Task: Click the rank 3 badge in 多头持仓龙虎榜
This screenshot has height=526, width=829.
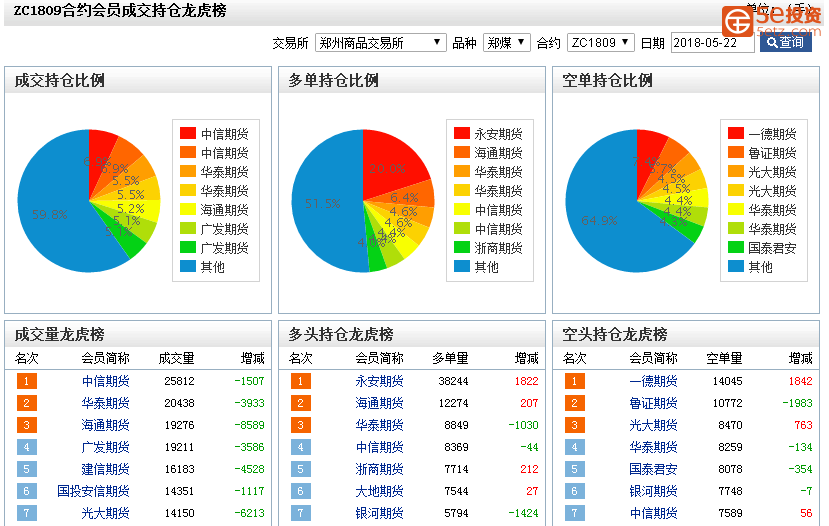Action: click(x=300, y=425)
